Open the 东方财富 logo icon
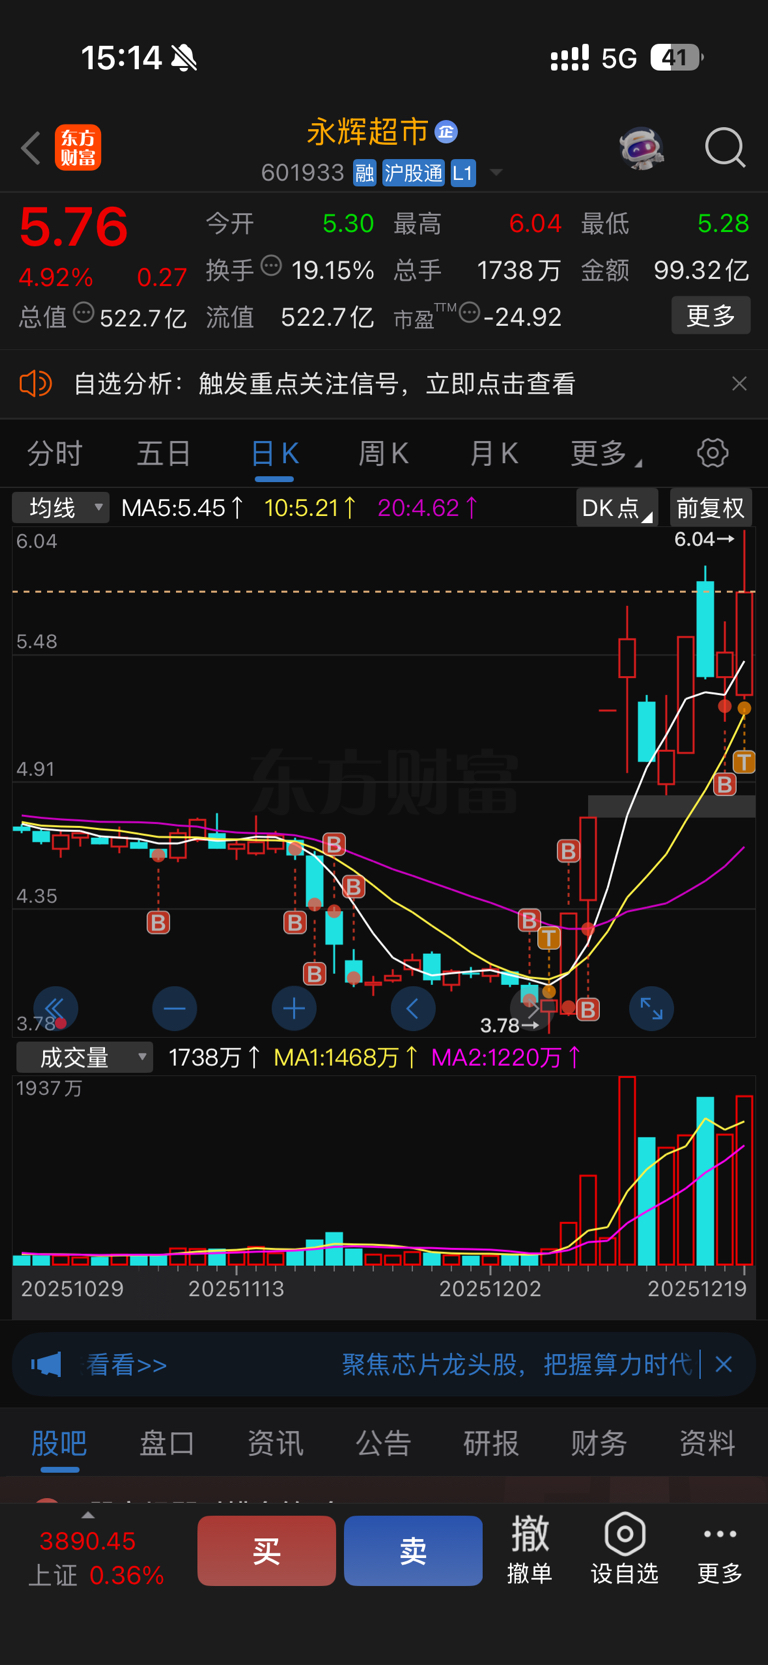Viewport: 769px width, 1665px height. [x=78, y=148]
